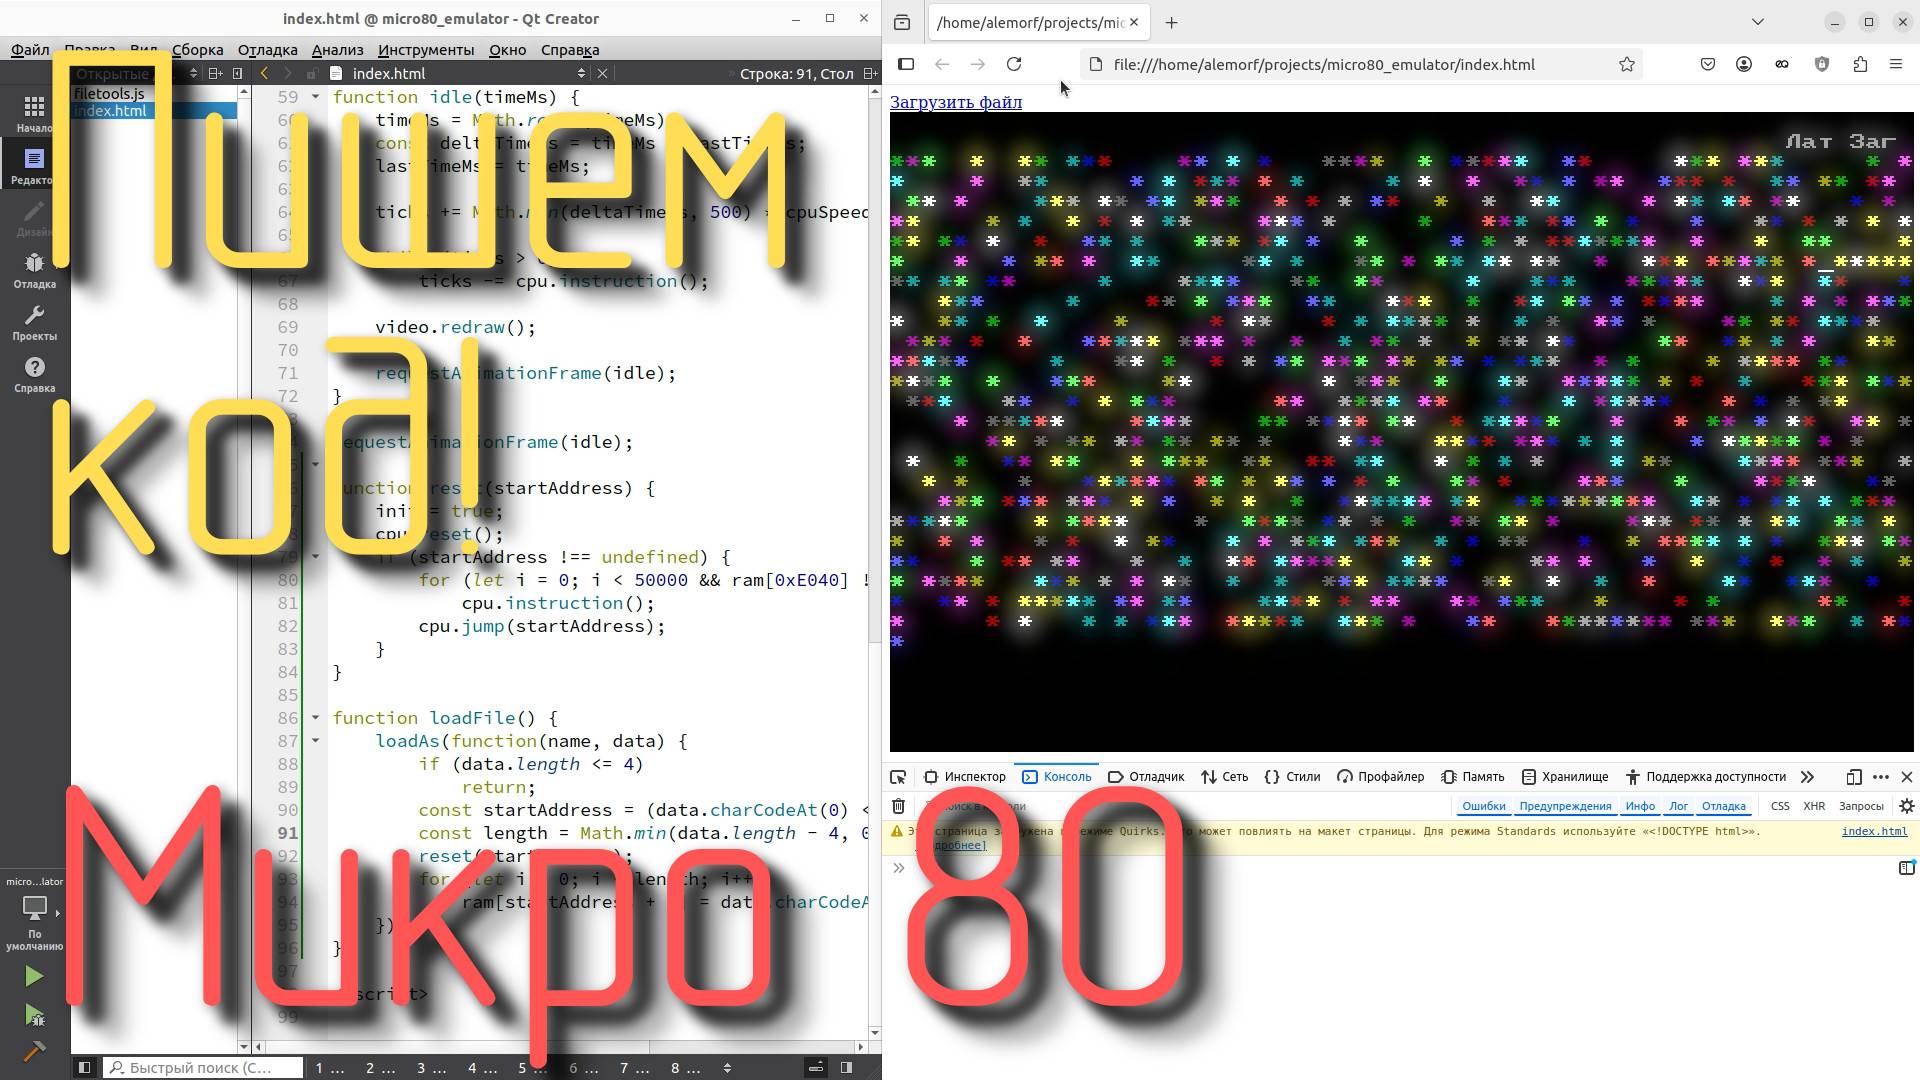Viewport: 1920px width, 1080px height.
Task: Enable the Запросы console filter
Action: pos(1861,806)
